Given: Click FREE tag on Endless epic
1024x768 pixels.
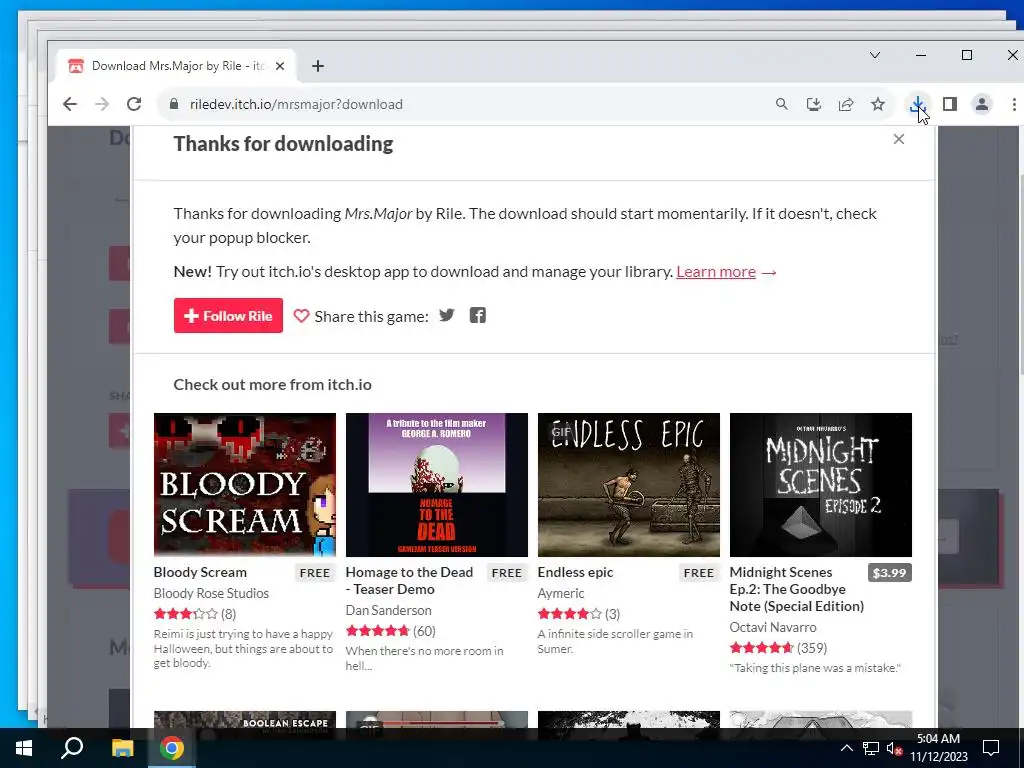Looking at the screenshot, I should click(699, 573).
